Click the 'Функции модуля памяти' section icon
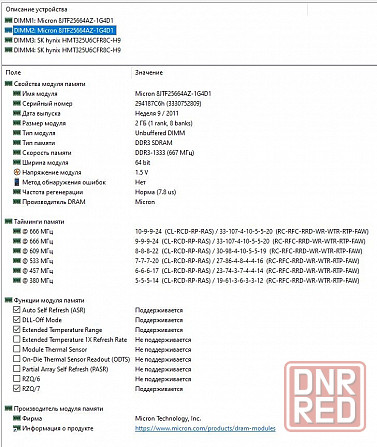Viewport: 377px width, 447px height. tap(9, 300)
